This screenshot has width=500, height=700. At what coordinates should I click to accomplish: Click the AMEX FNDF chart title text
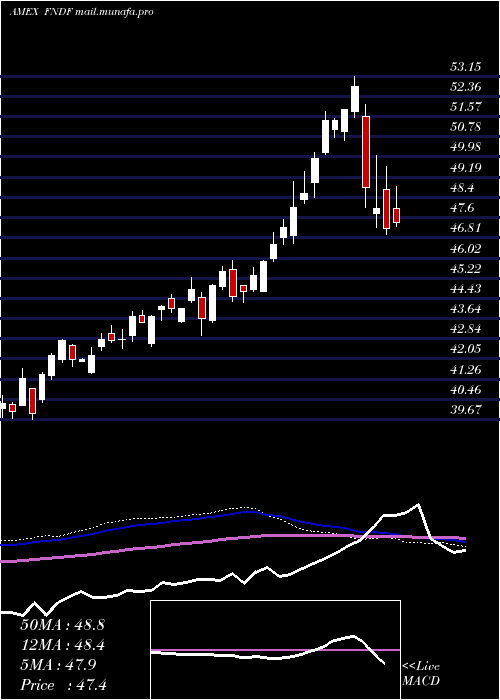(82, 12)
